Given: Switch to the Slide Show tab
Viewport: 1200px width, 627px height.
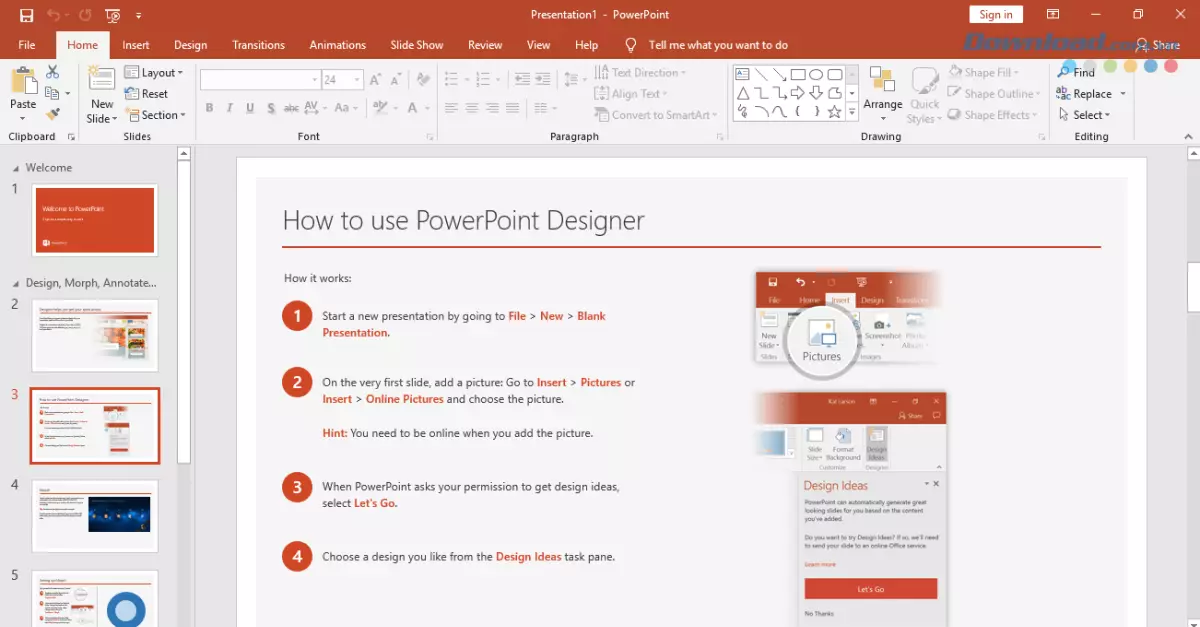Looking at the screenshot, I should pos(416,45).
